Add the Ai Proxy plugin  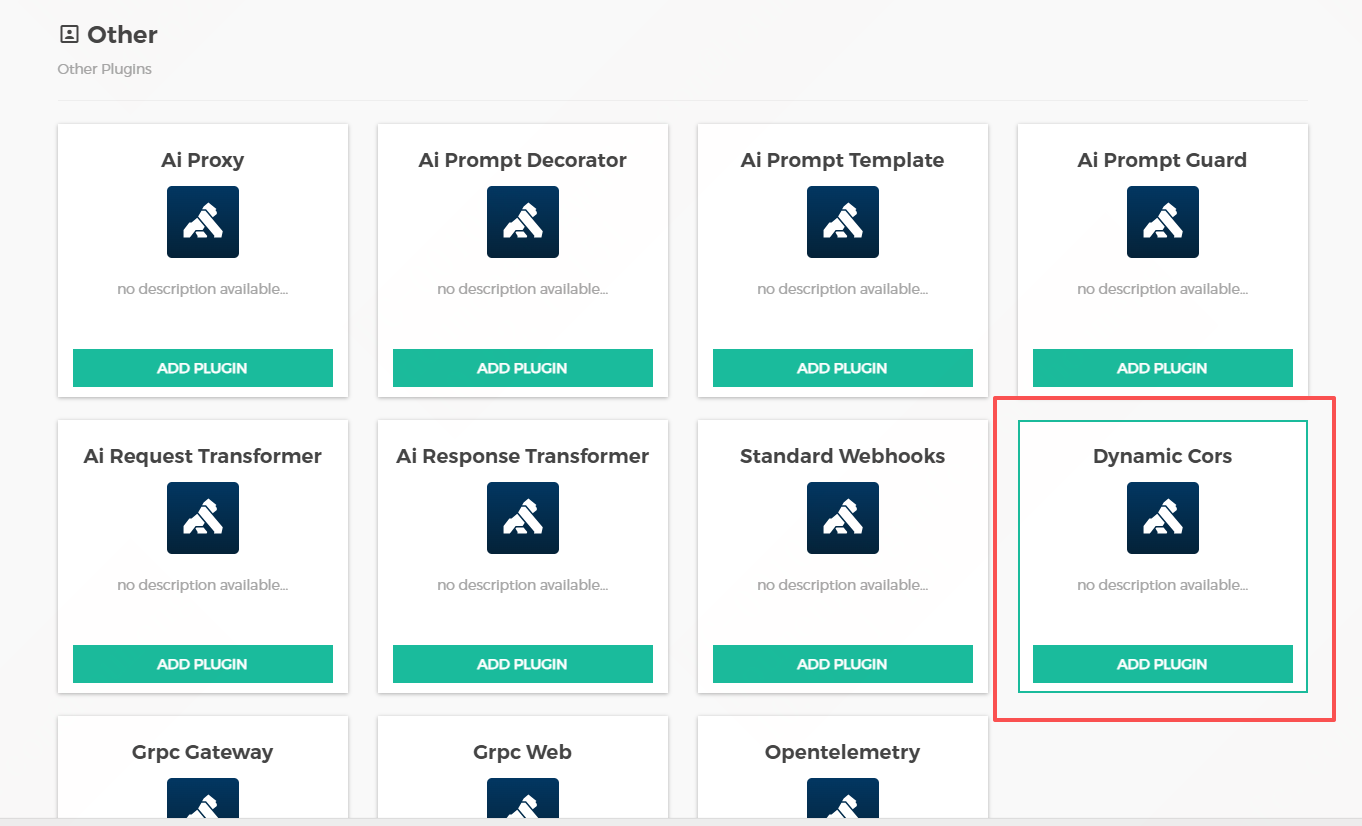pos(203,368)
